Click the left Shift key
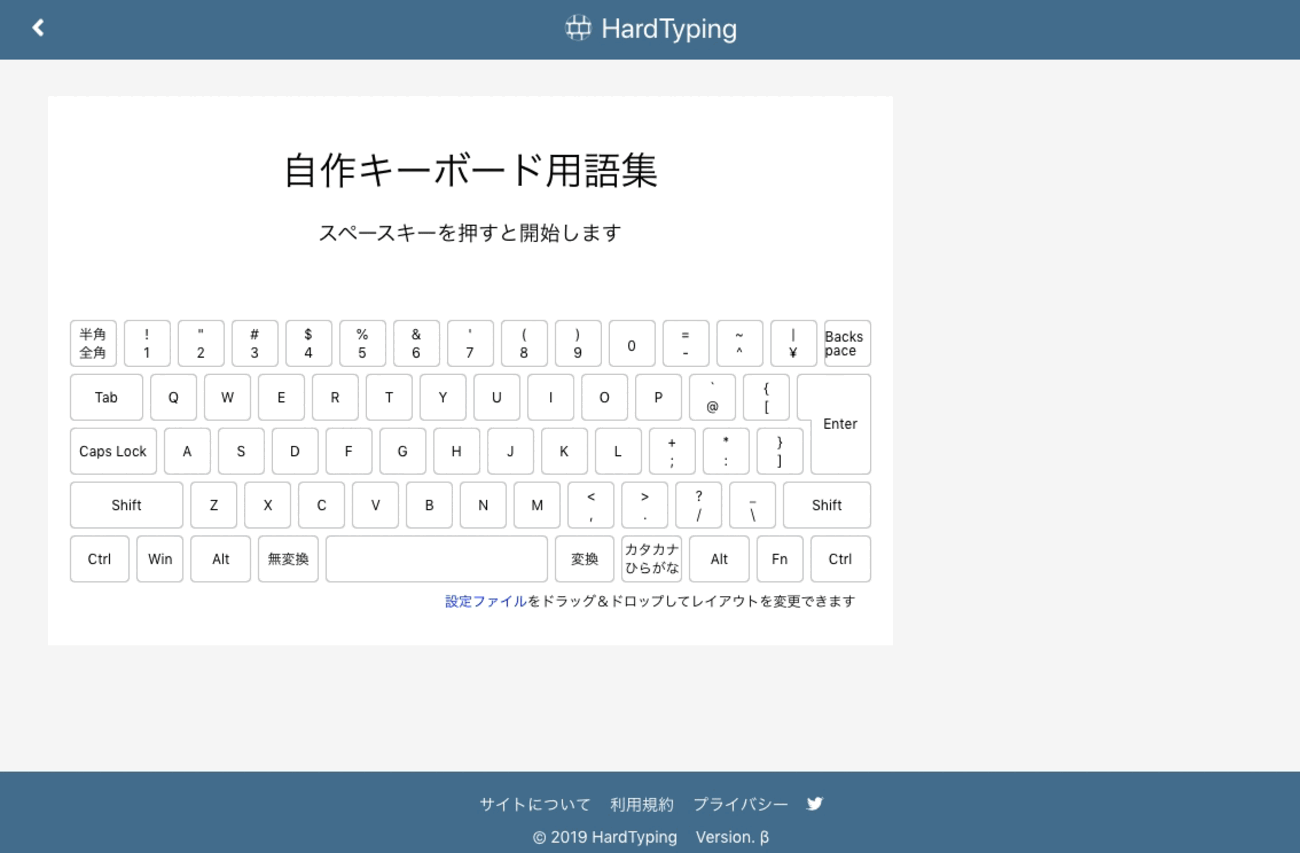 click(126, 505)
